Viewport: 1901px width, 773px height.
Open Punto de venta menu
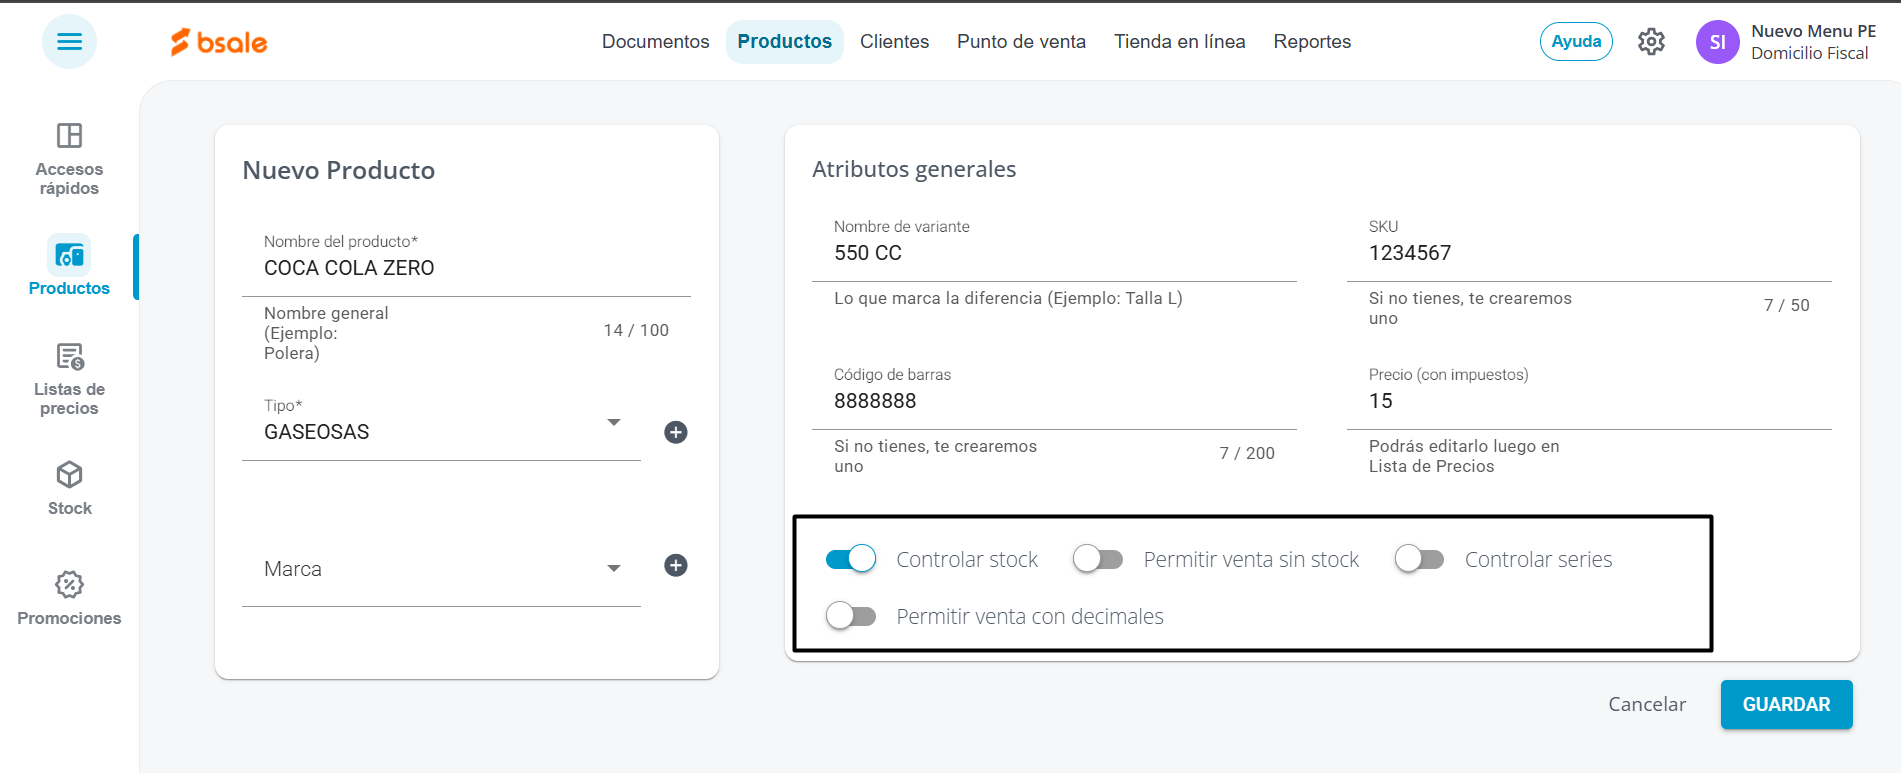click(1021, 42)
